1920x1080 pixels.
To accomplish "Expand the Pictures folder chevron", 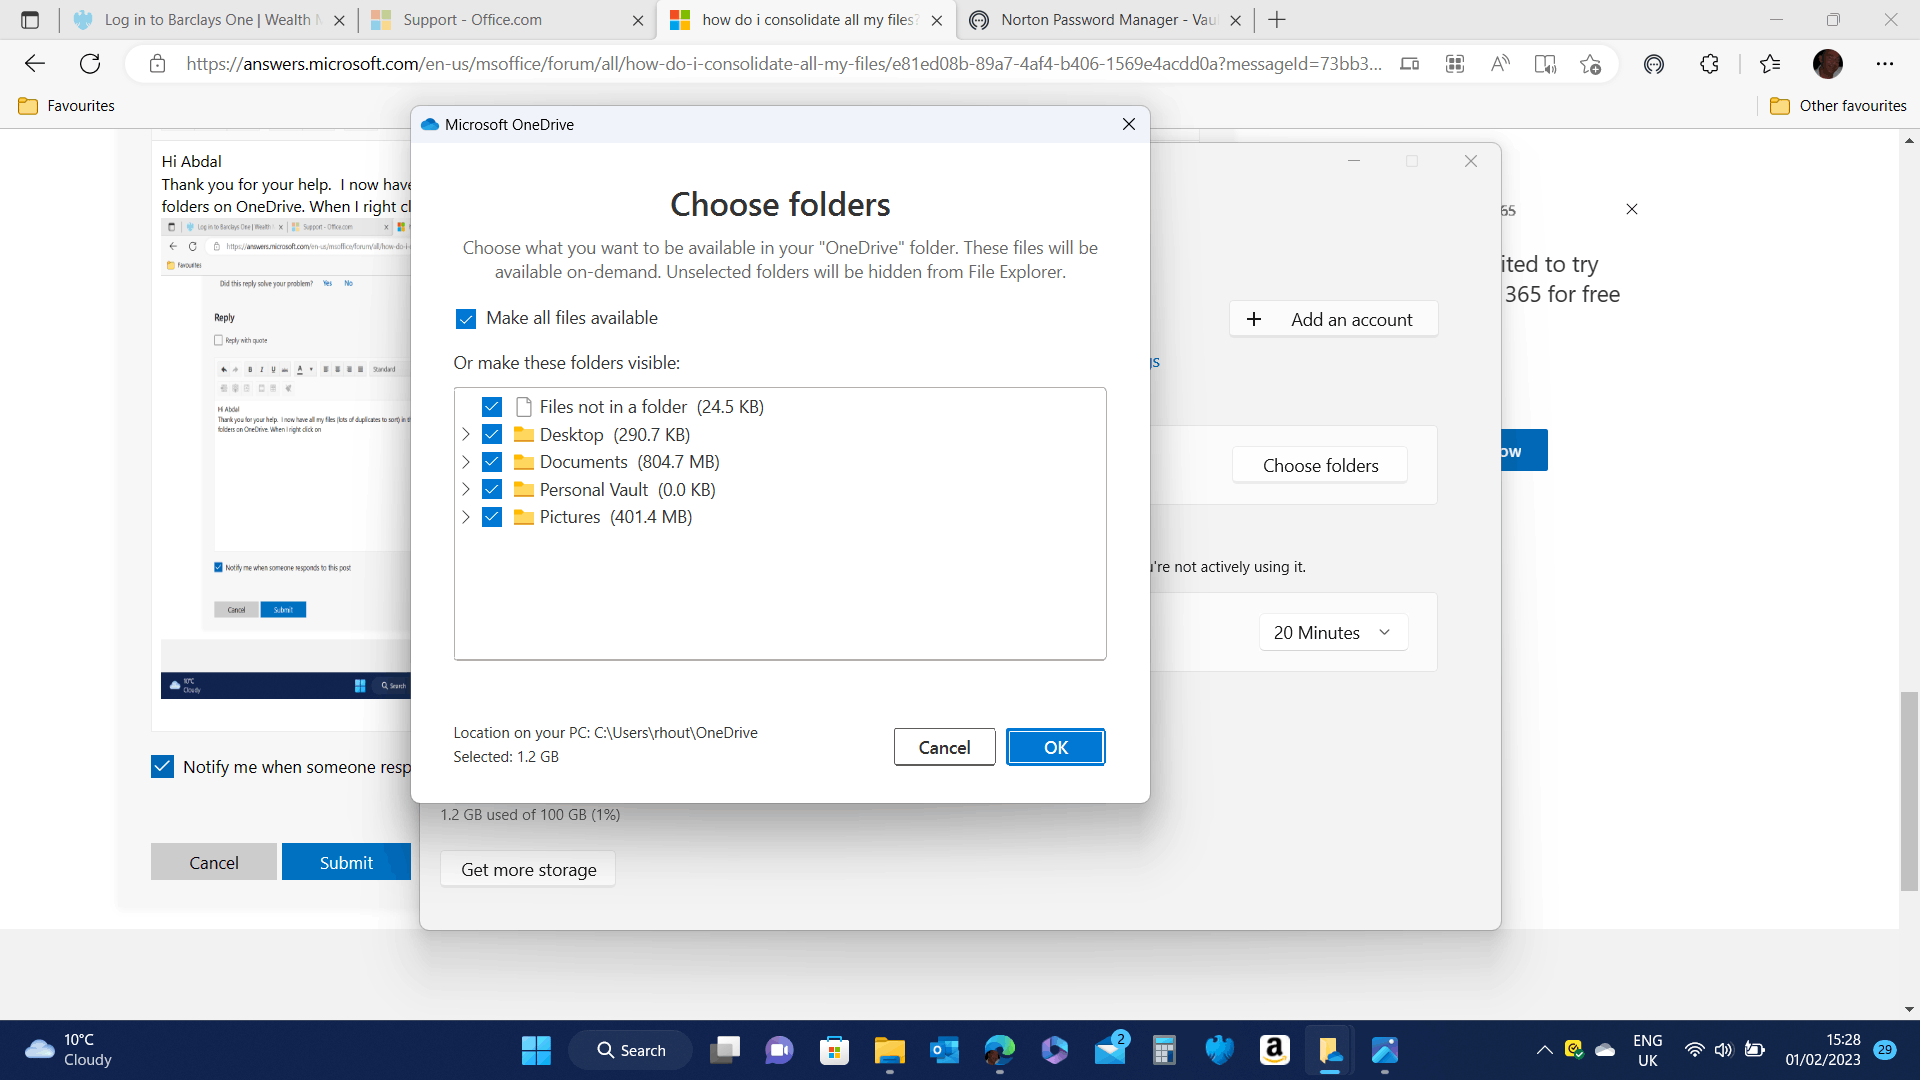I will point(466,517).
